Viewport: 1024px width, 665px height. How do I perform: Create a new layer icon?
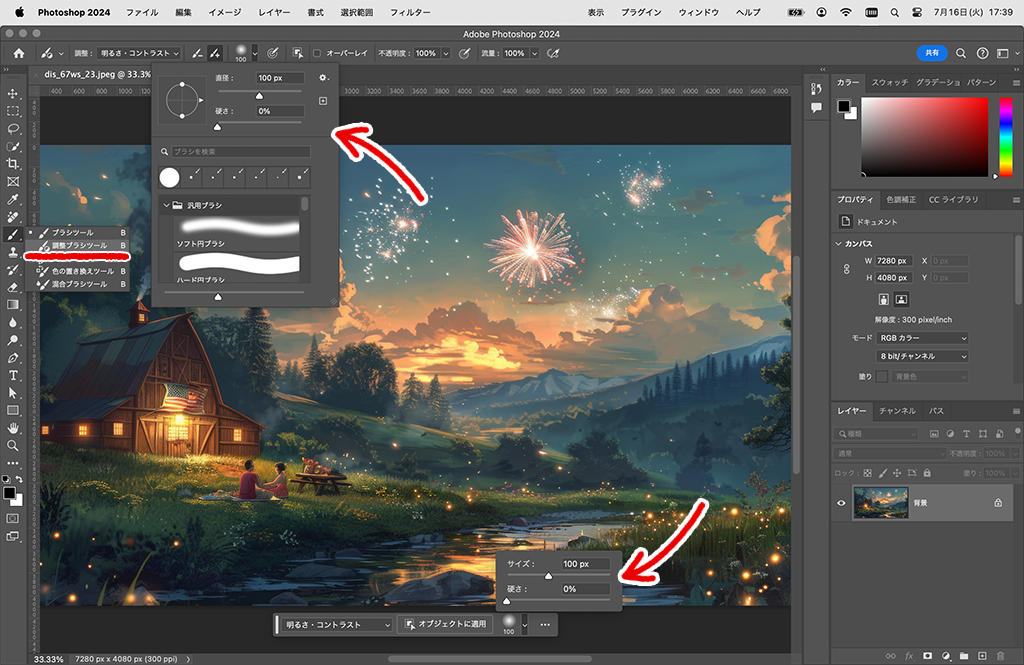coord(982,655)
